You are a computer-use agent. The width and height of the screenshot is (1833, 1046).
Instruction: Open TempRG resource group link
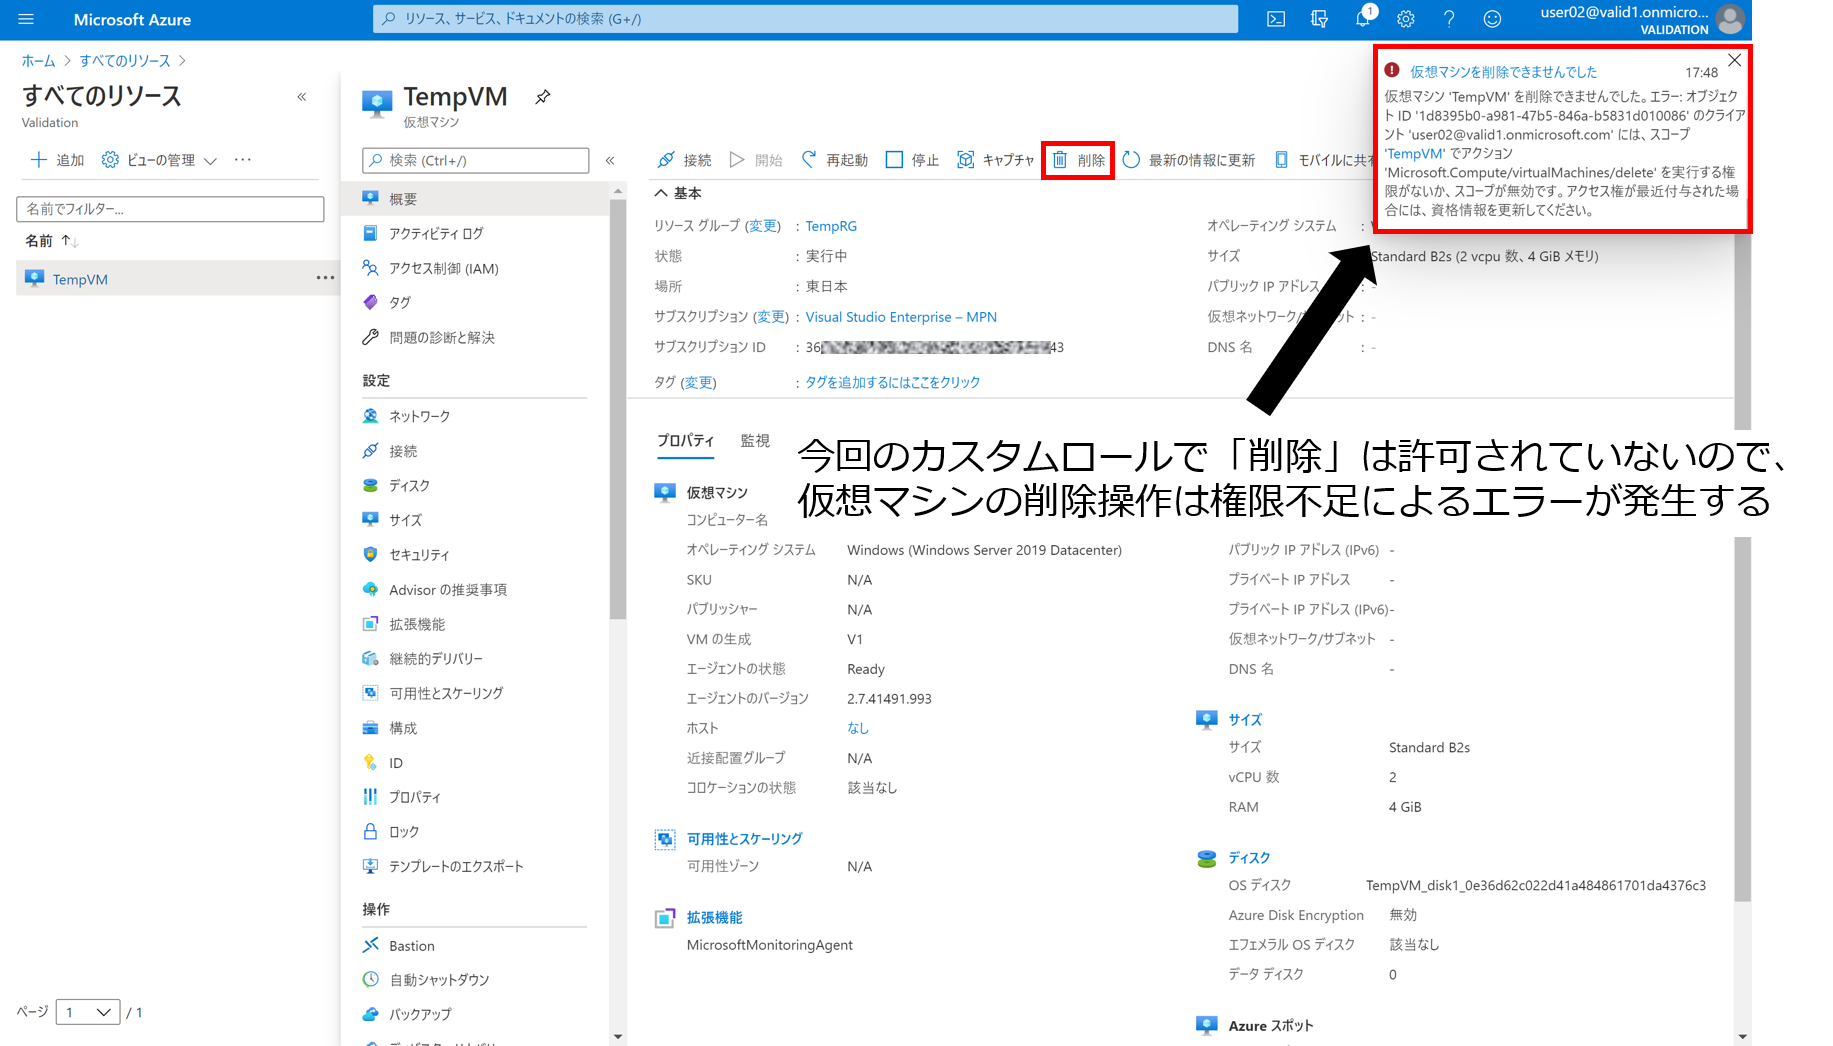pos(831,226)
